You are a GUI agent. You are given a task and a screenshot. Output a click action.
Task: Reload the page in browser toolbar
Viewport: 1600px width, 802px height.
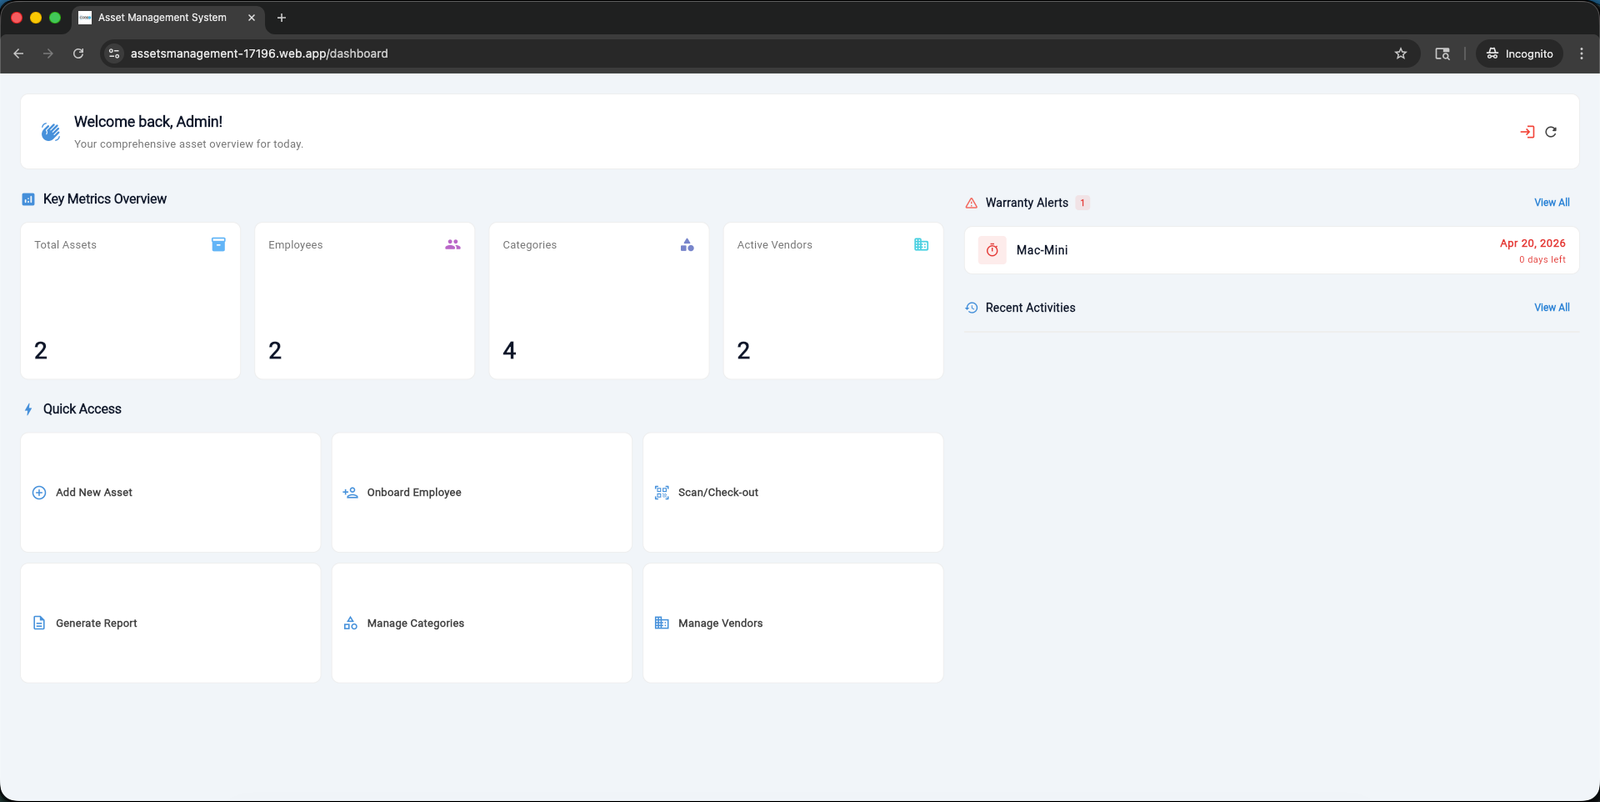78,54
